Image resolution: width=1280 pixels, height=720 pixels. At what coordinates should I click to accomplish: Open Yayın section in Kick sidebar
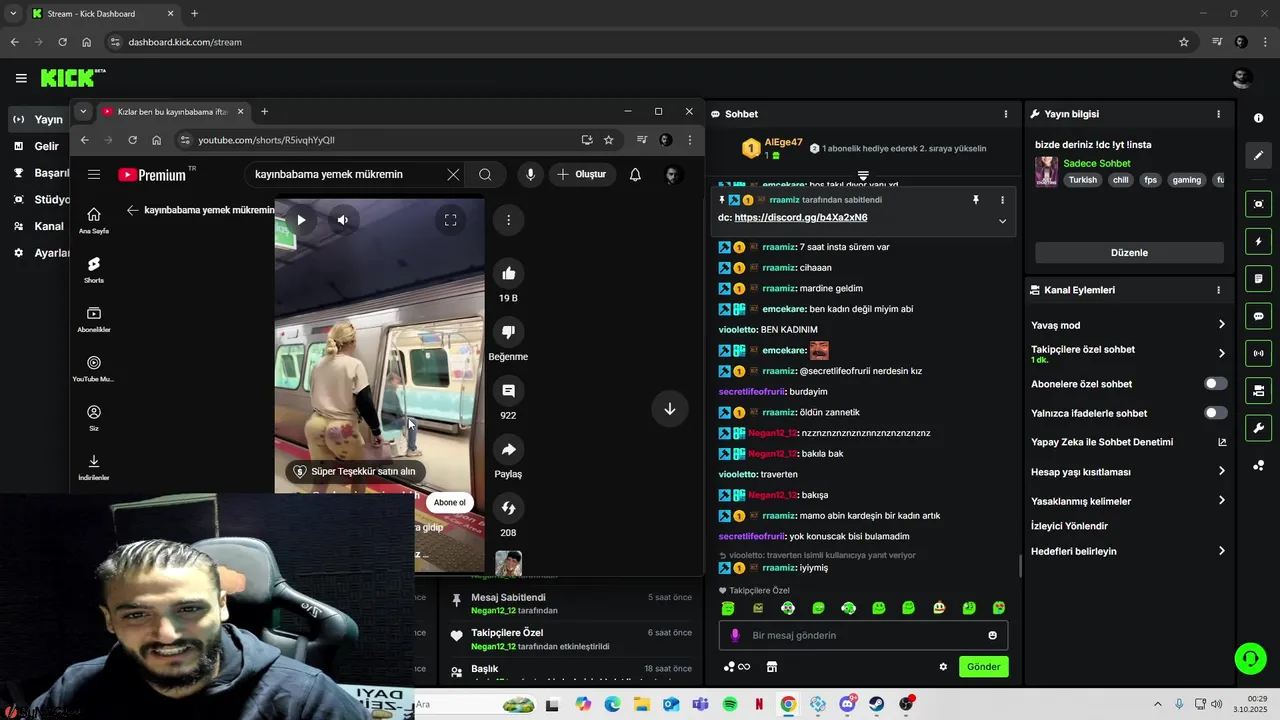(40, 119)
